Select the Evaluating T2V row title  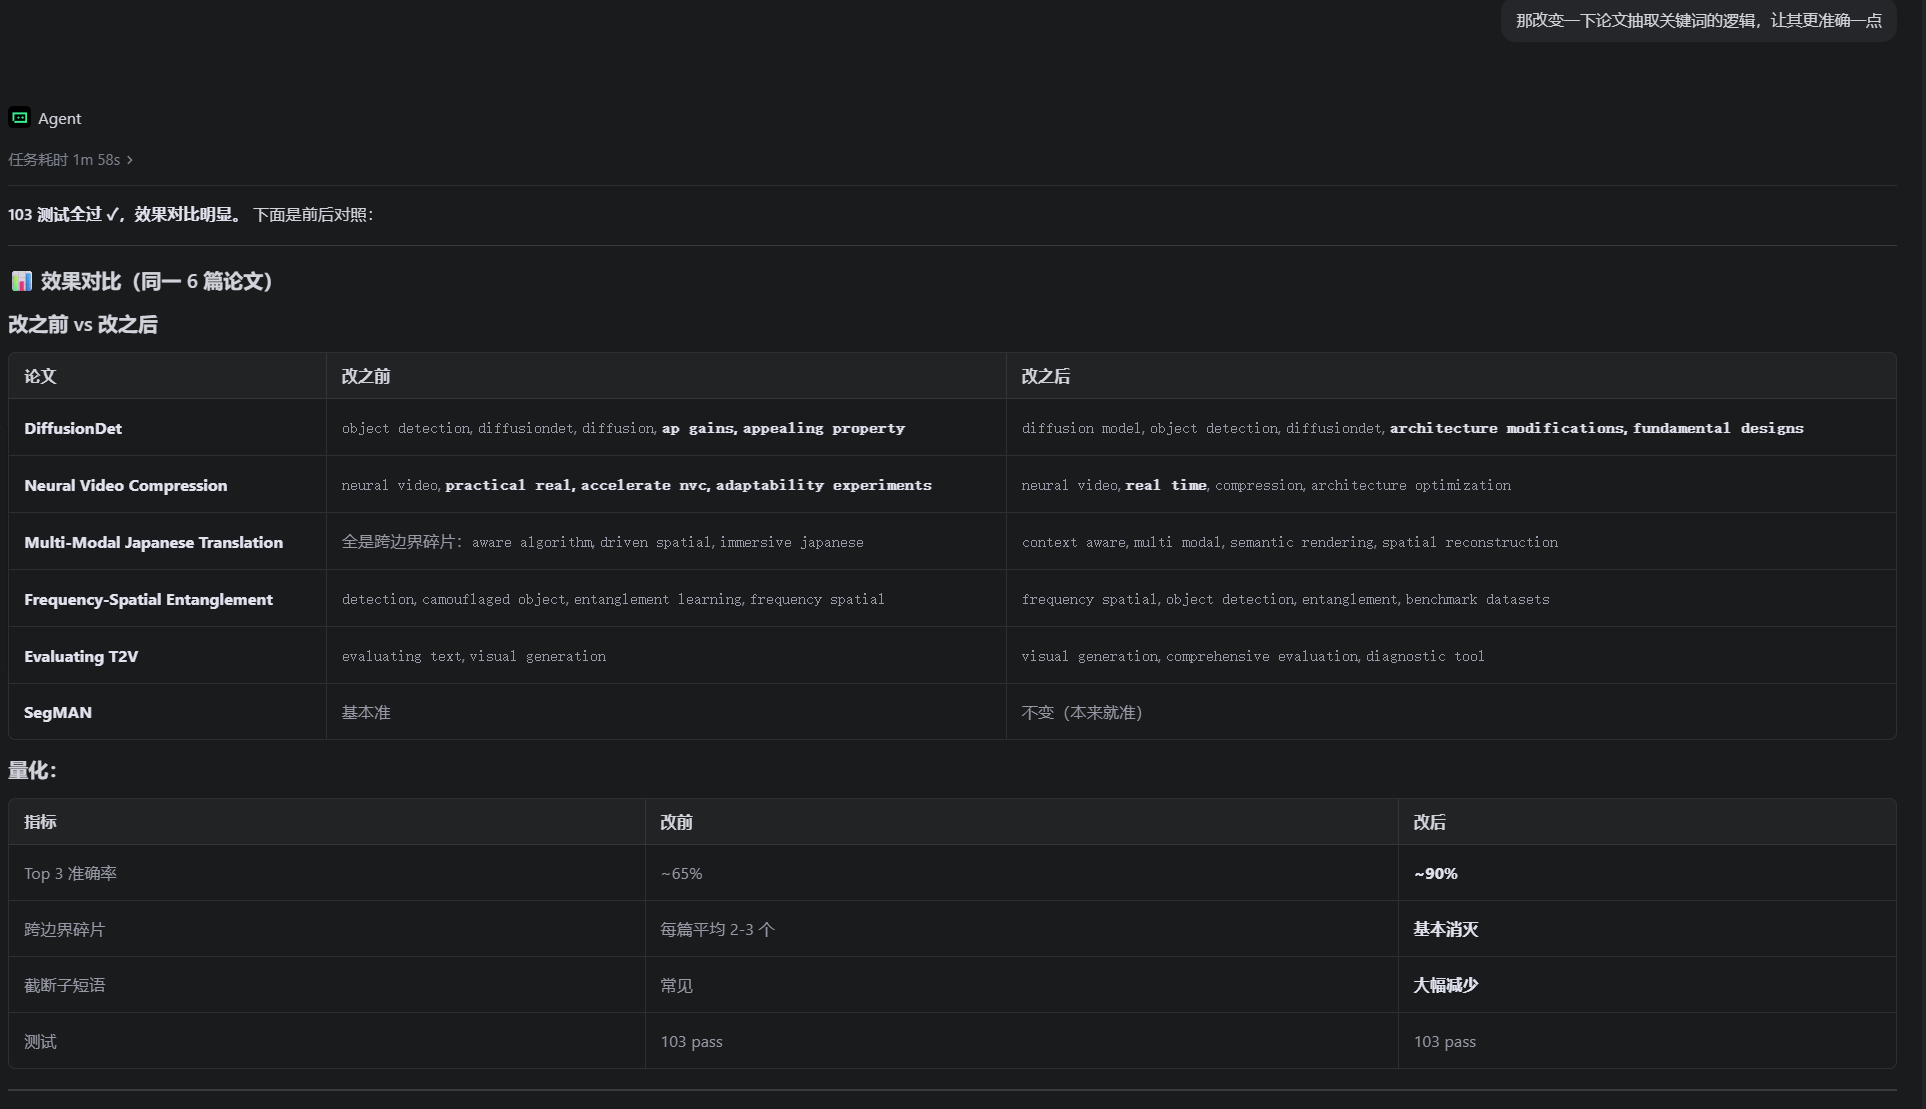coord(81,656)
